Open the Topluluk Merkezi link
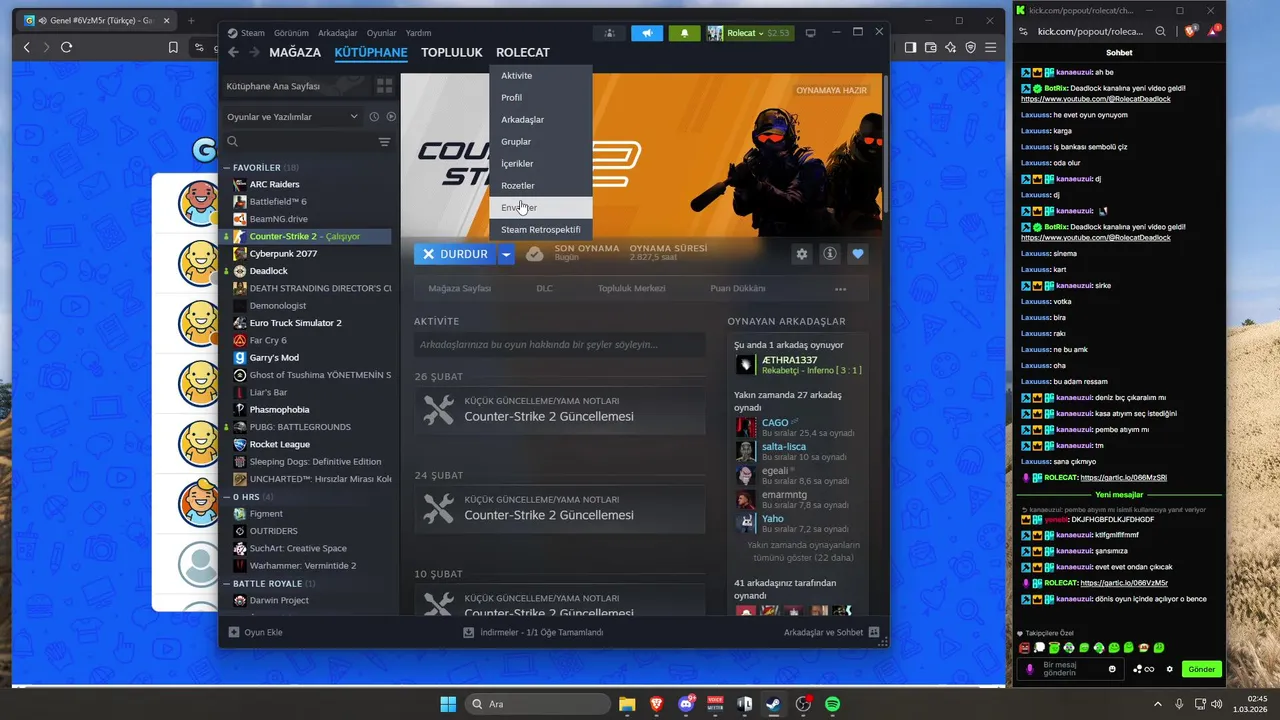The image size is (1280, 720). (x=631, y=289)
